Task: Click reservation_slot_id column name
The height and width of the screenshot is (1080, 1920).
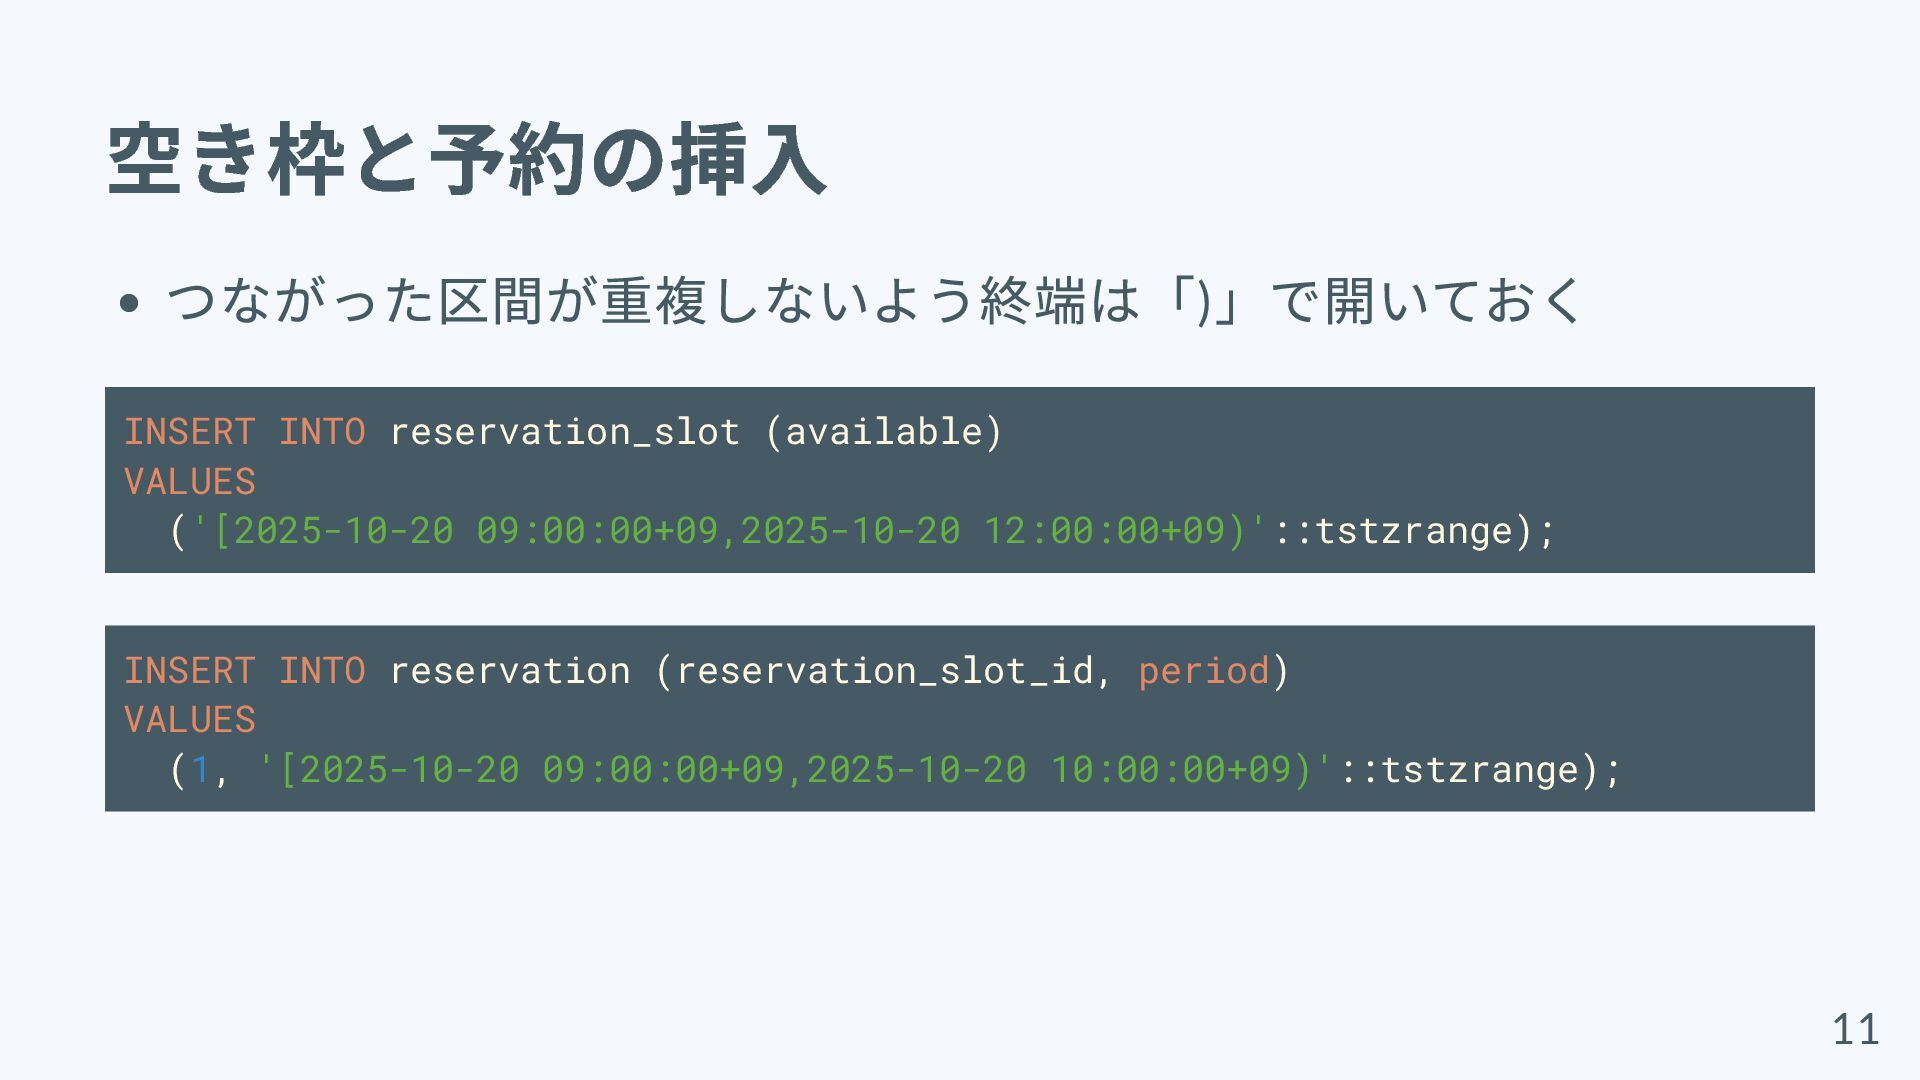Action: click(x=884, y=671)
